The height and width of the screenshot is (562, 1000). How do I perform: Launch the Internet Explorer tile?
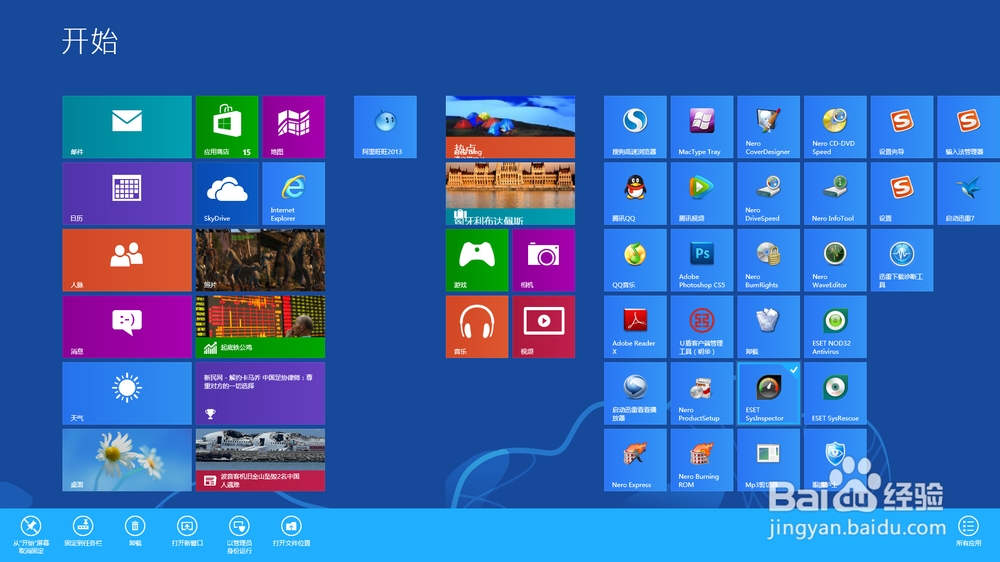(293, 193)
